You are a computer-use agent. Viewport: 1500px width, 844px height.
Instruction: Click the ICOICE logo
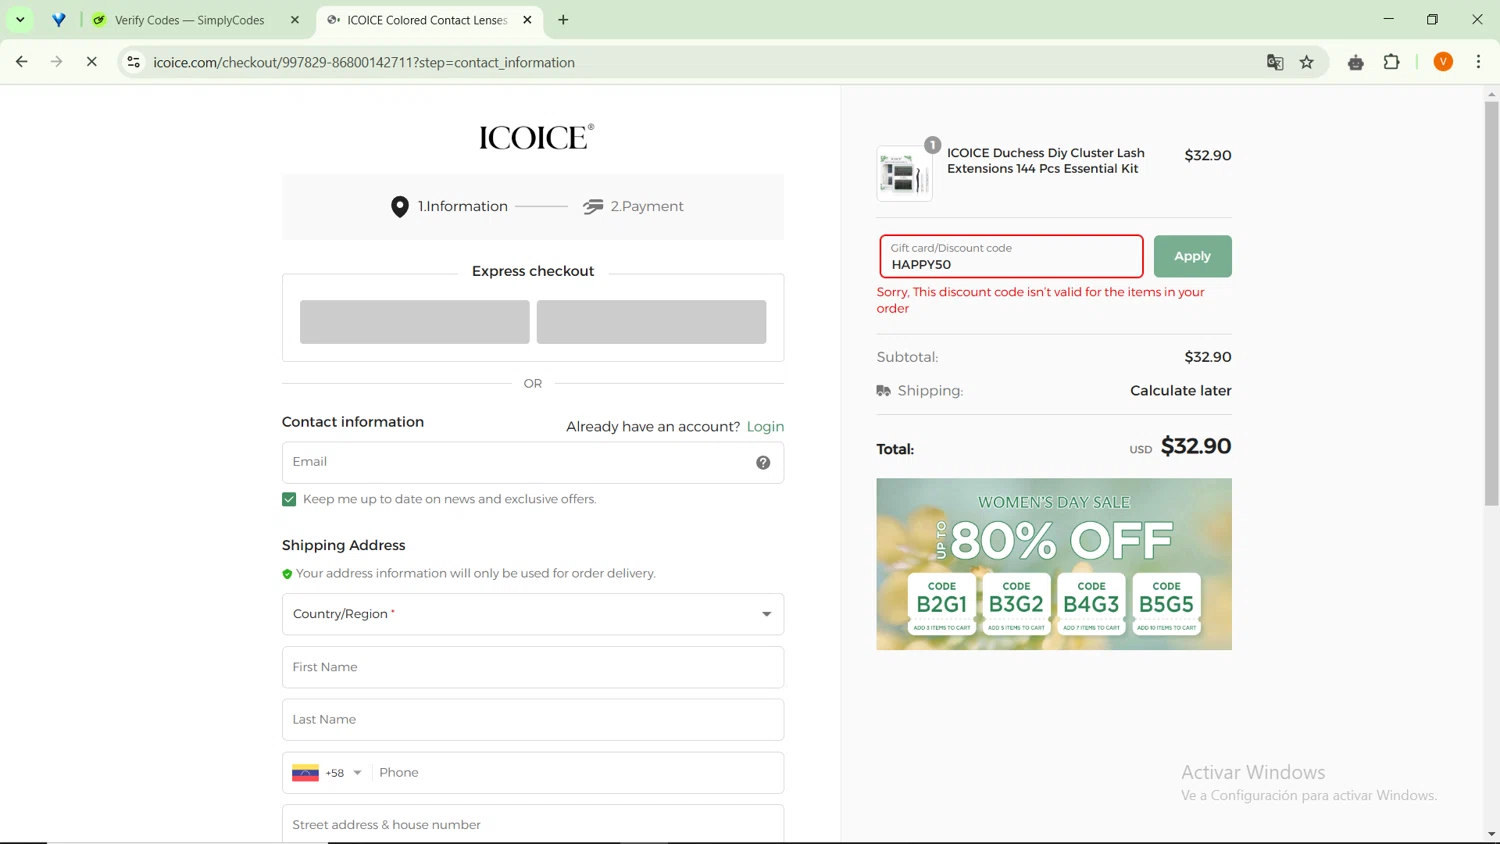point(536,137)
